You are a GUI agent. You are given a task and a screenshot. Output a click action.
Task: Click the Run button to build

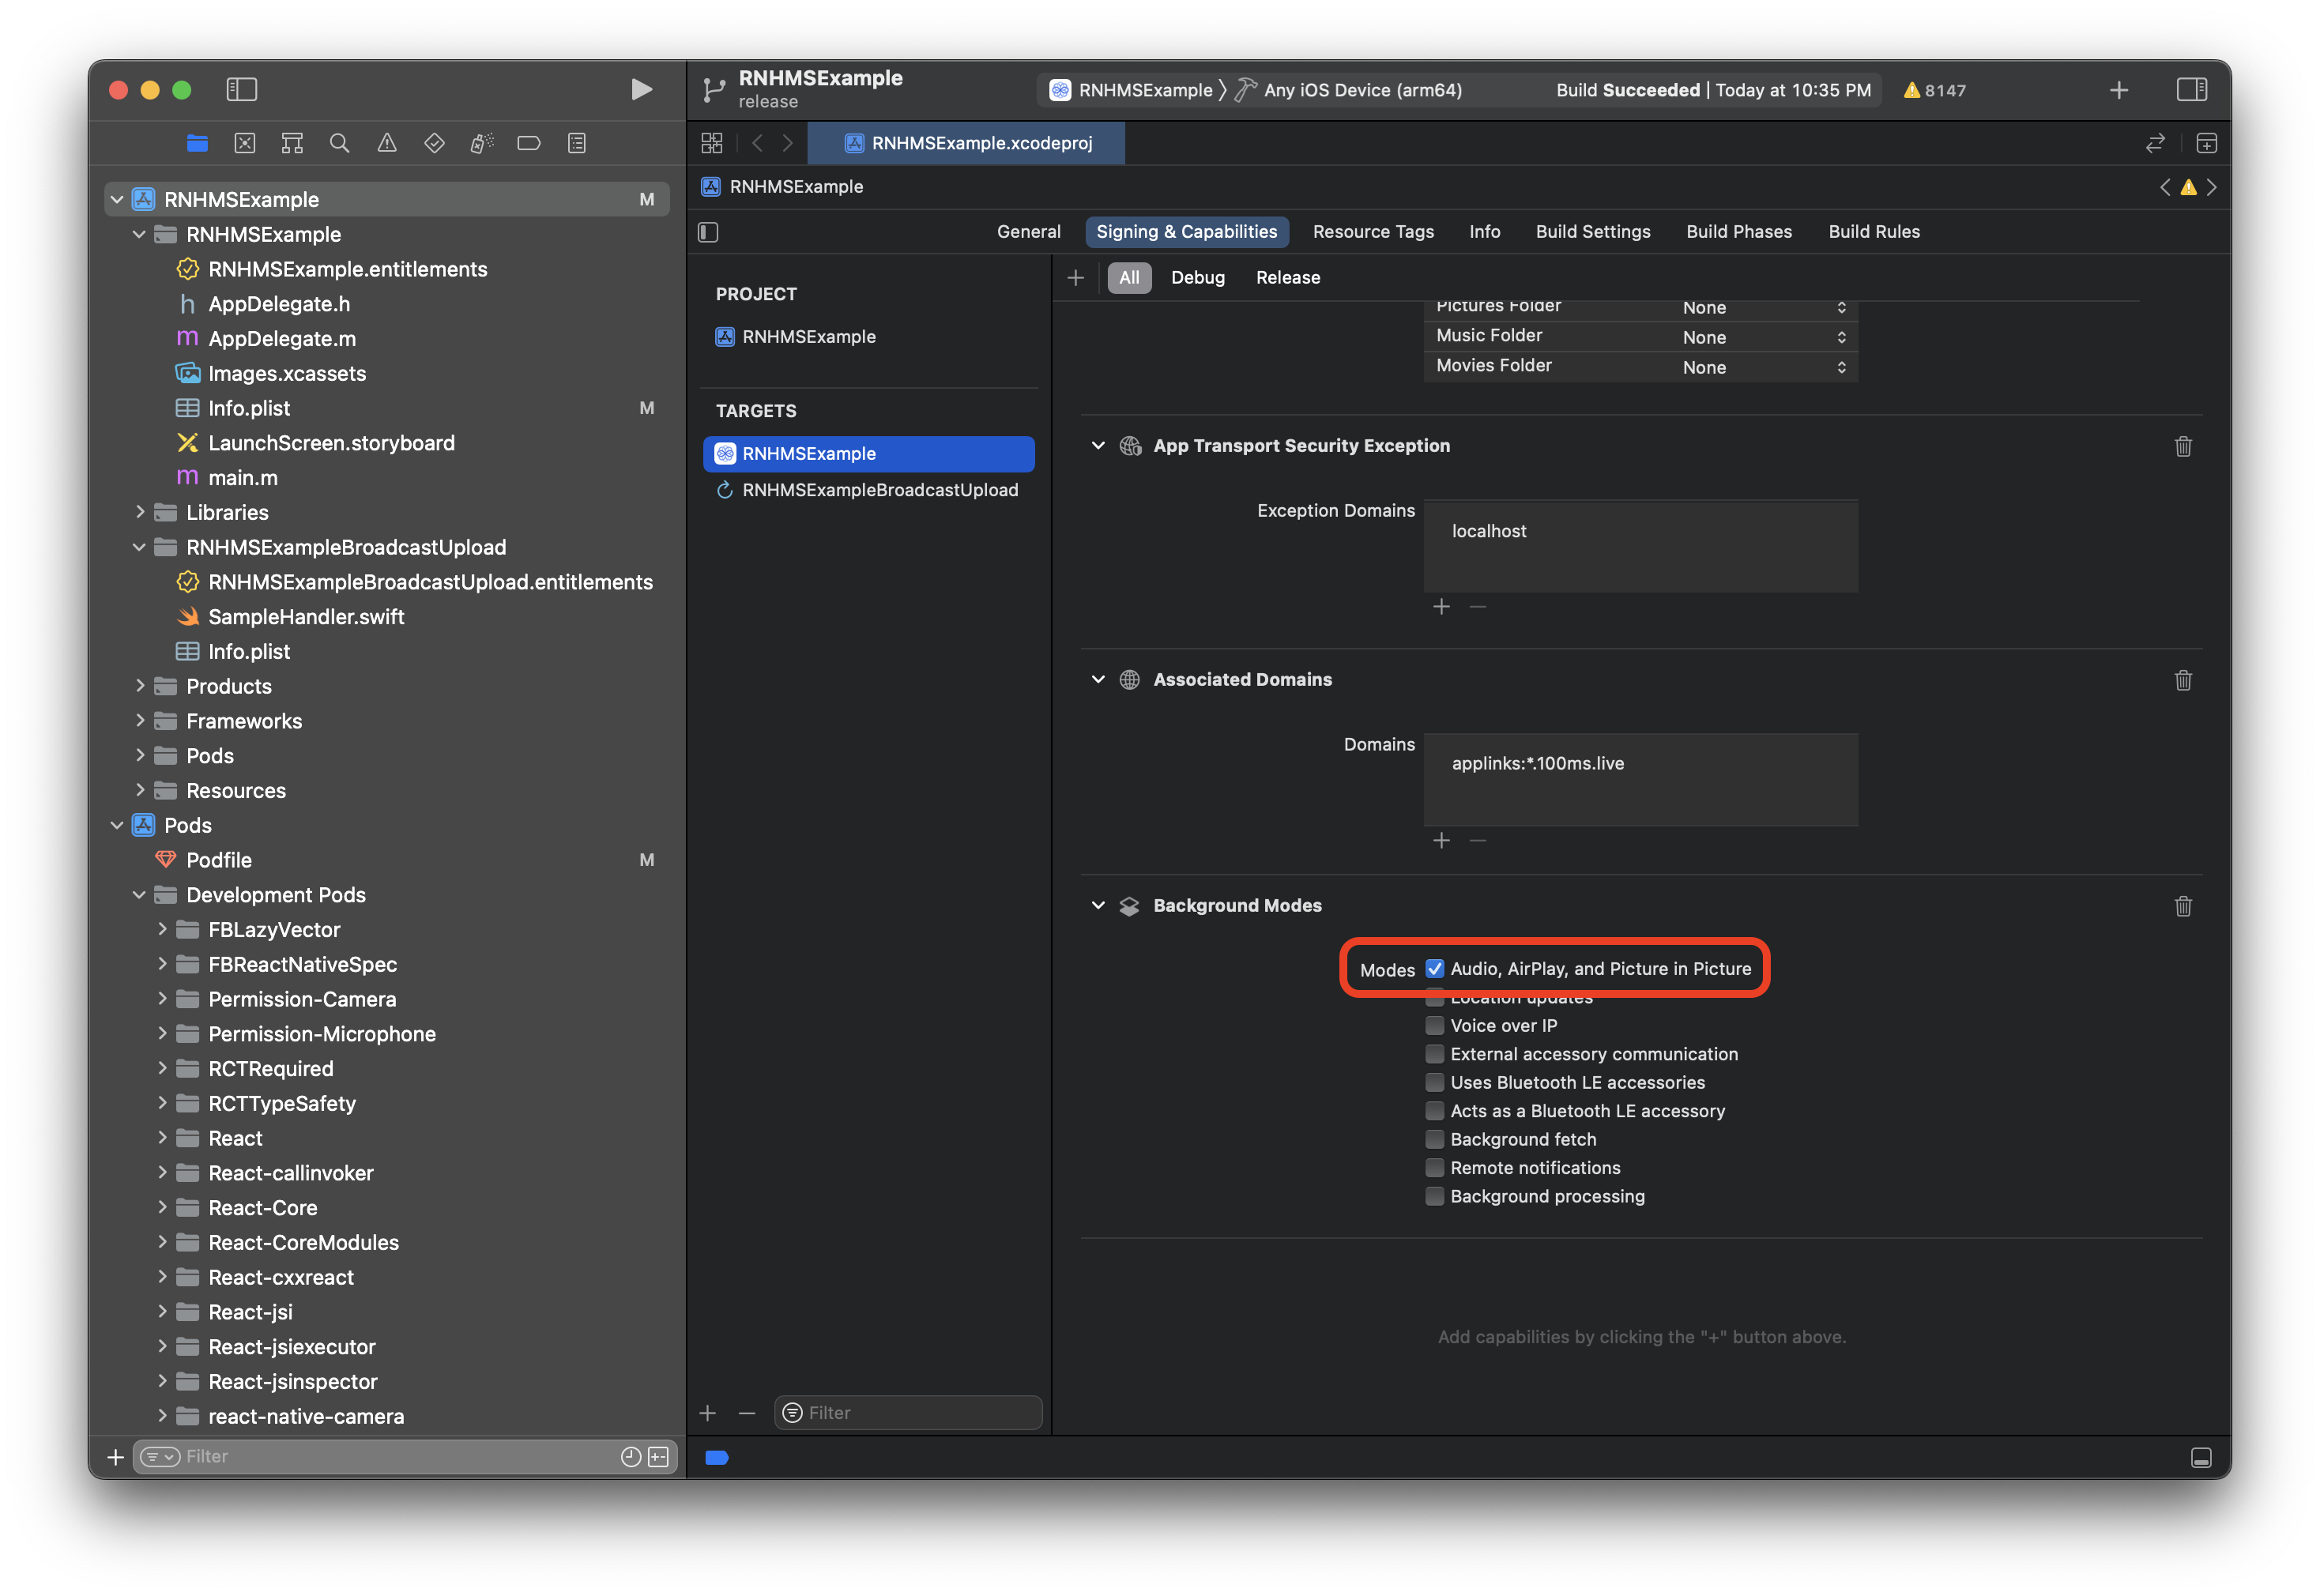641,89
